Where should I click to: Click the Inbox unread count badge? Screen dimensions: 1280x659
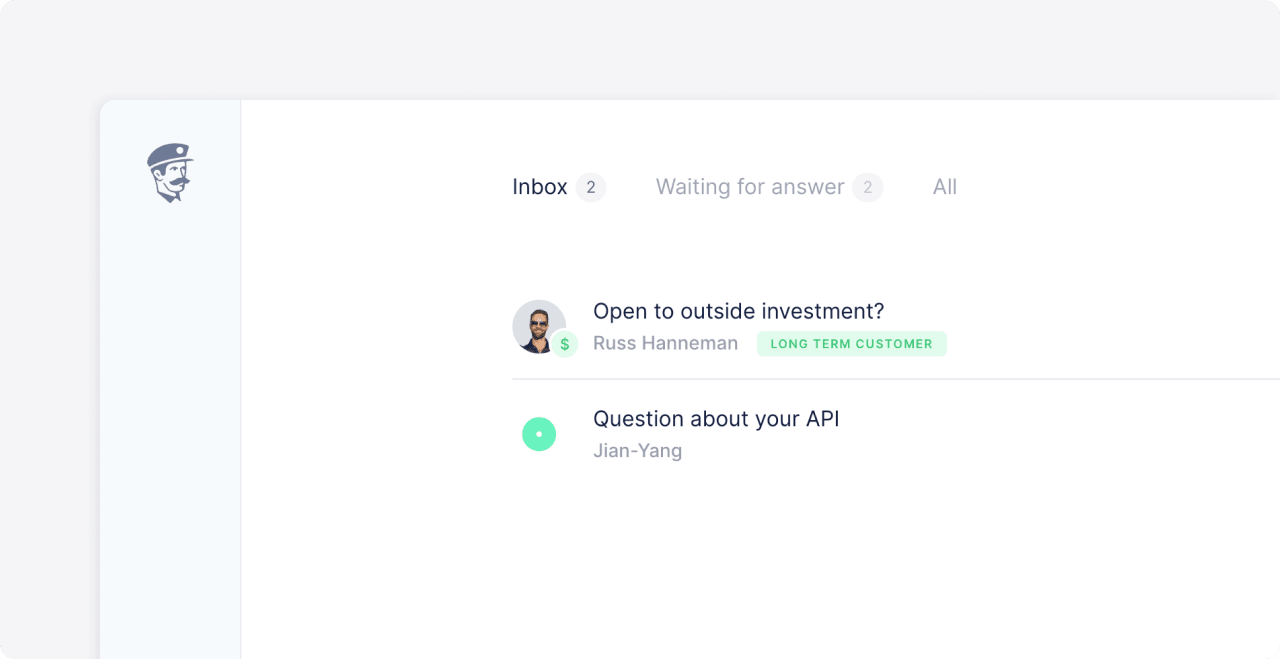(591, 187)
